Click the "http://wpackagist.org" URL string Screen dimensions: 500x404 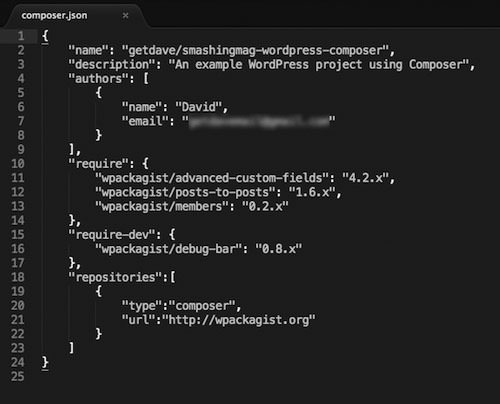tap(239, 320)
